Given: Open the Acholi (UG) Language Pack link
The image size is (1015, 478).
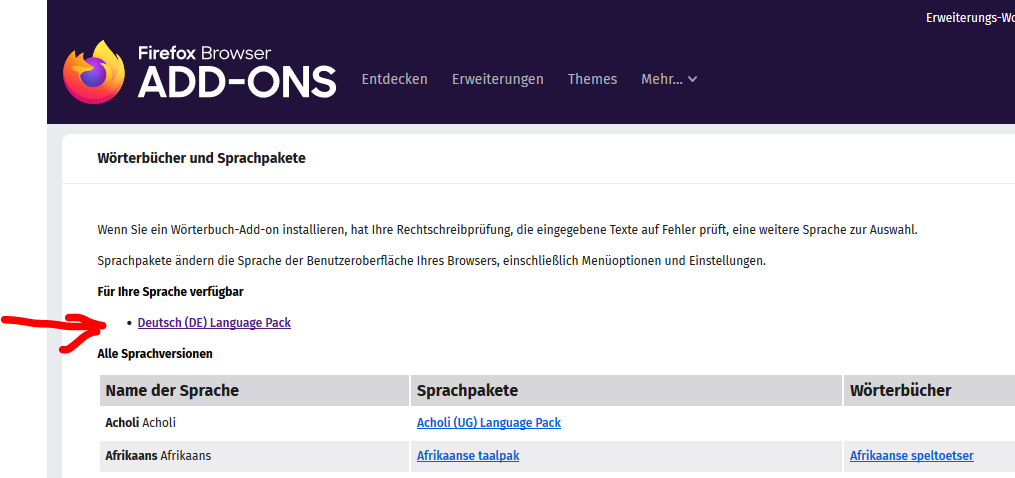Looking at the screenshot, I should [x=488, y=423].
